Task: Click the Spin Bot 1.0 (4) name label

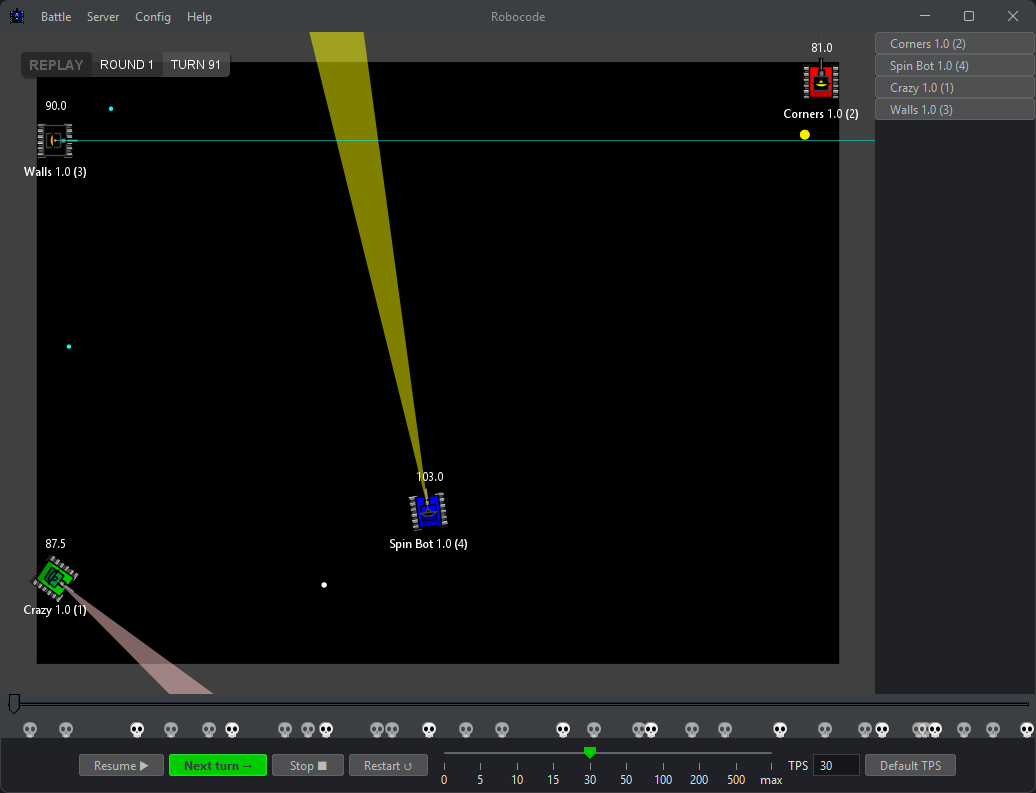Action: click(x=428, y=544)
